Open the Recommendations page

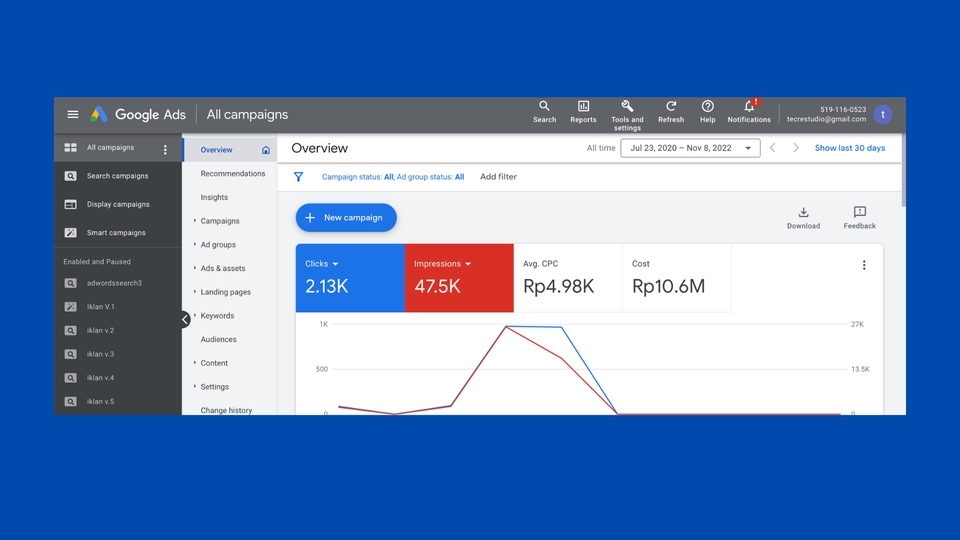pyautogui.click(x=233, y=174)
